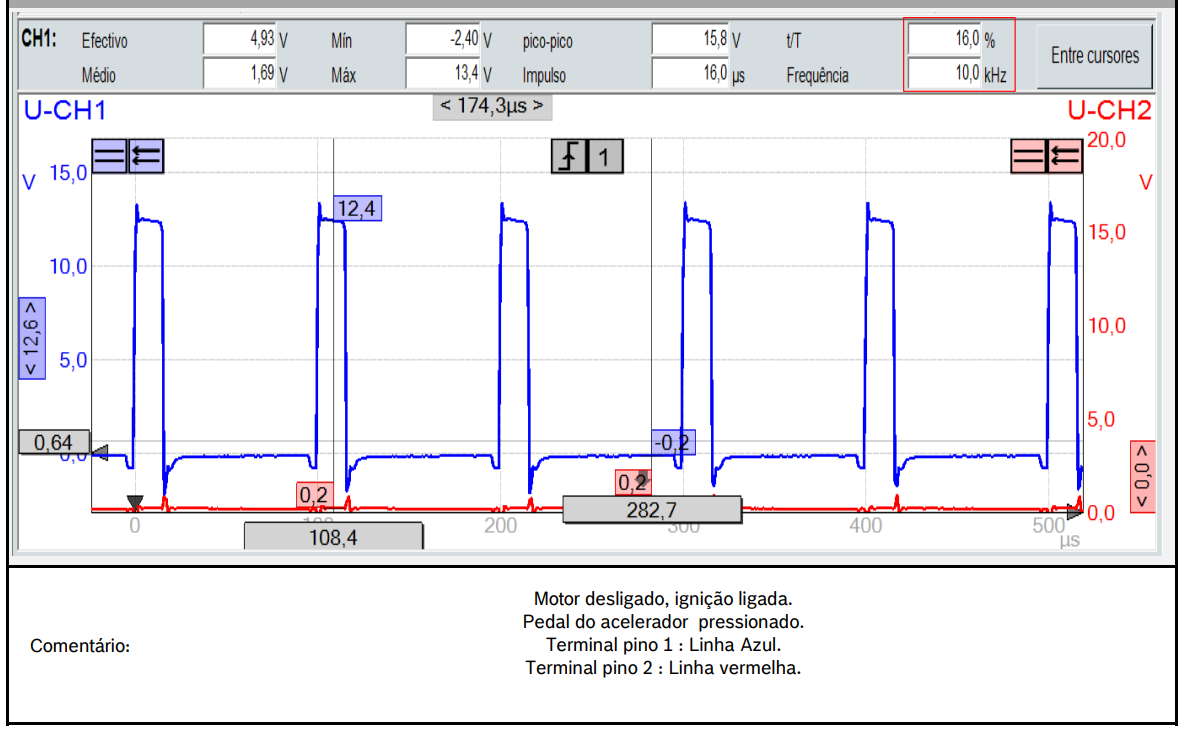The image size is (1184, 731).
Task: Click the 108,4 time cursor handle
Action: (x=333, y=536)
